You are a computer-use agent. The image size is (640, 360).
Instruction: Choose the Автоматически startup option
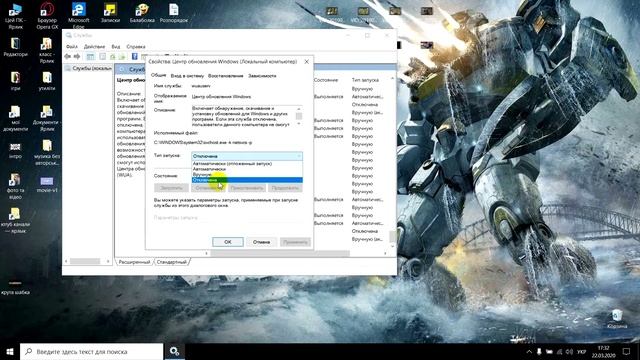247,169
